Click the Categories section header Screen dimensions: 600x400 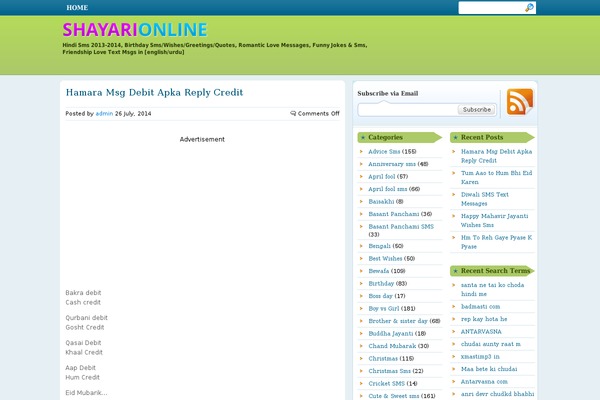pos(399,137)
